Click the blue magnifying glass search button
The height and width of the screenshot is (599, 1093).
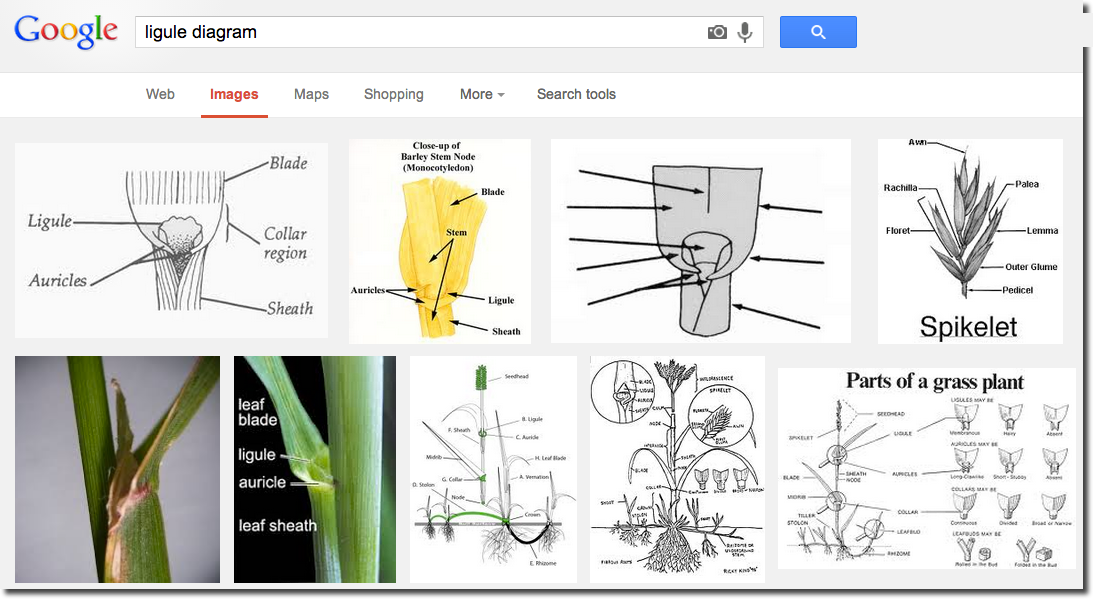[x=818, y=31]
